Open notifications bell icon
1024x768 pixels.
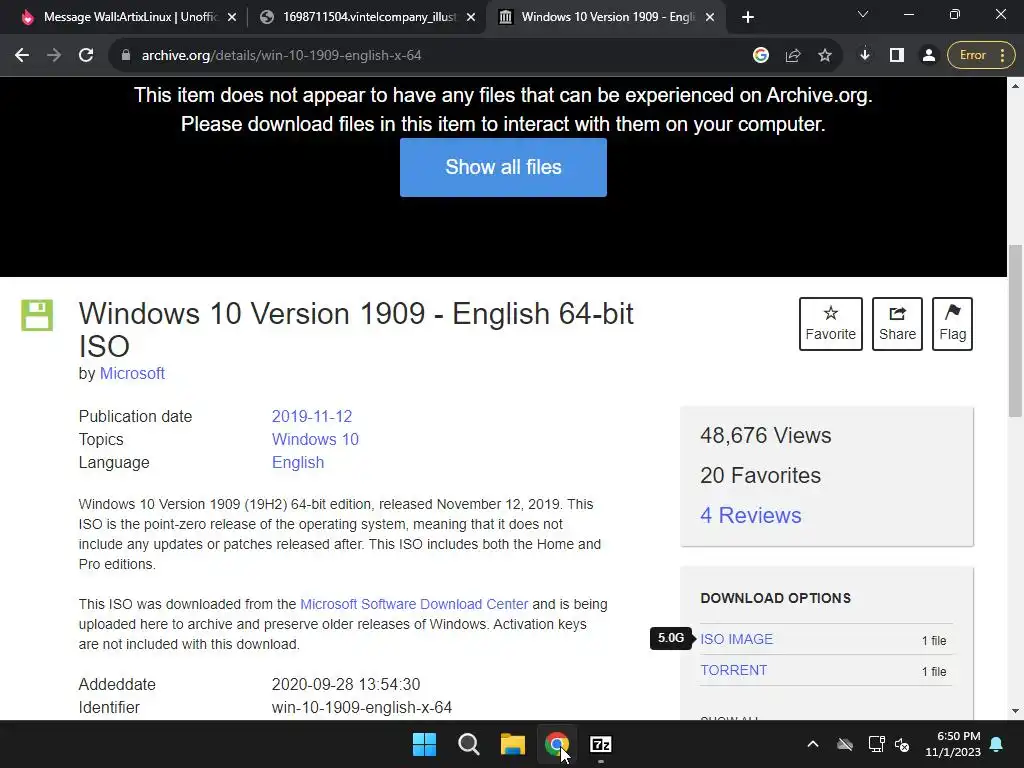pos(996,744)
